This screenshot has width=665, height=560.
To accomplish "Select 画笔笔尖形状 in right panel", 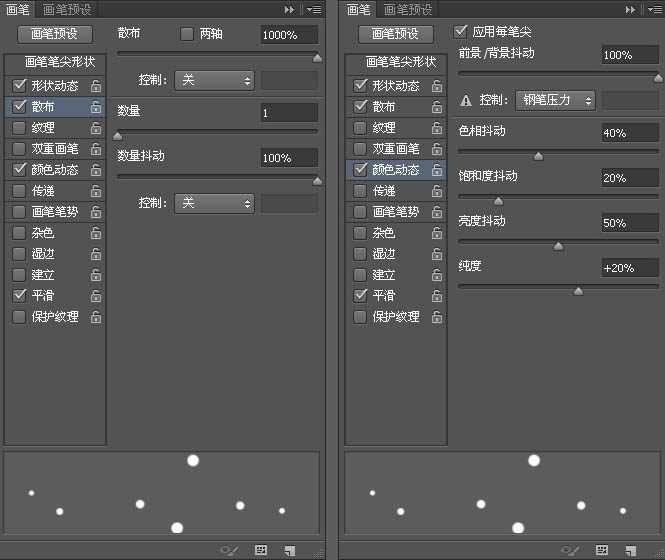I will (x=396, y=62).
